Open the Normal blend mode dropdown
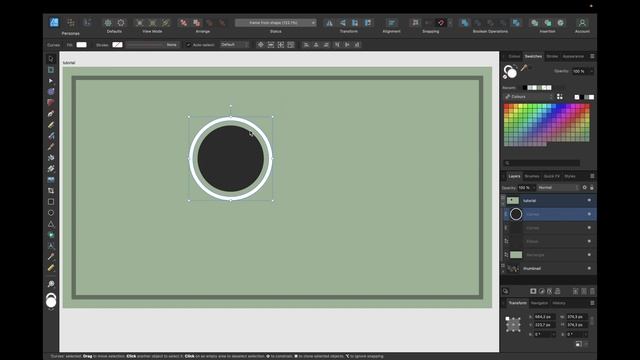The width and height of the screenshot is (640, 360). 558,188
